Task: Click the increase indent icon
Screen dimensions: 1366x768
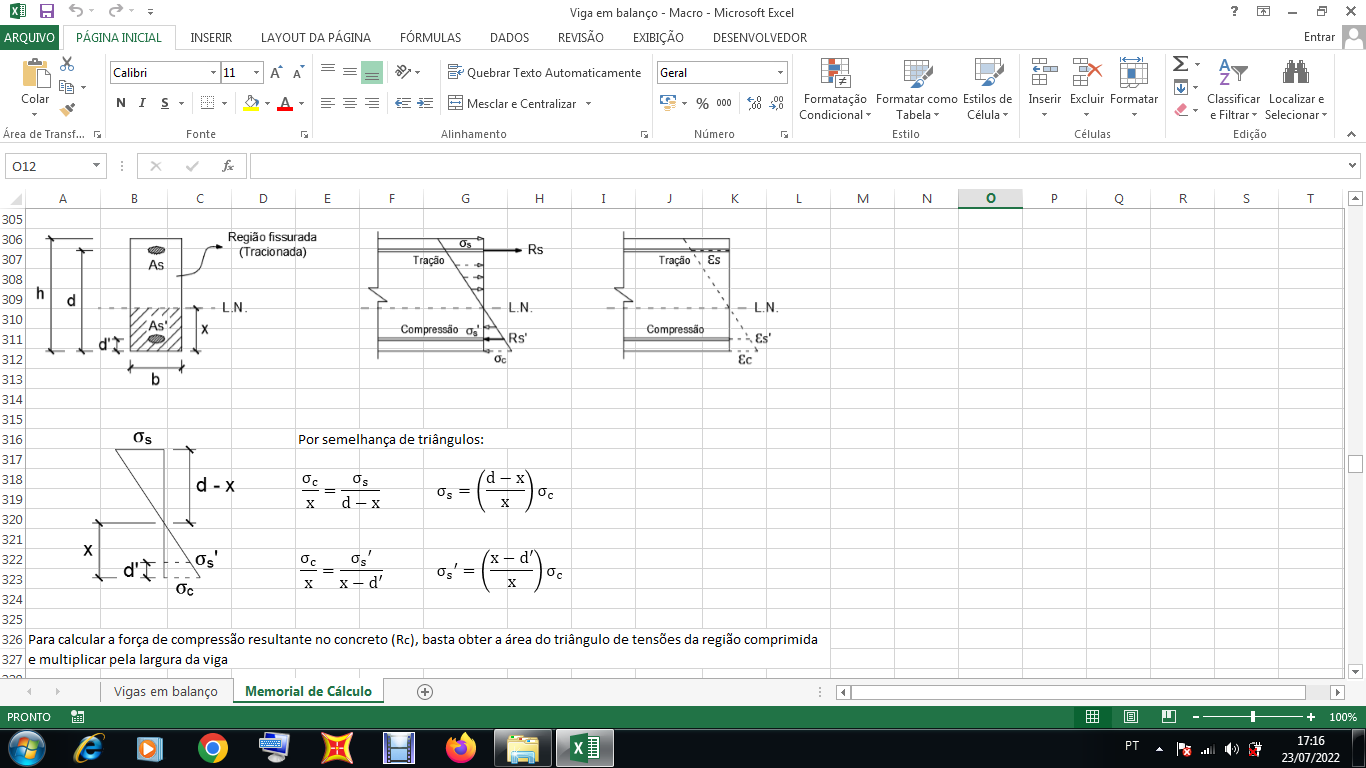Action: pyautogui.click(x=425, y=103)
